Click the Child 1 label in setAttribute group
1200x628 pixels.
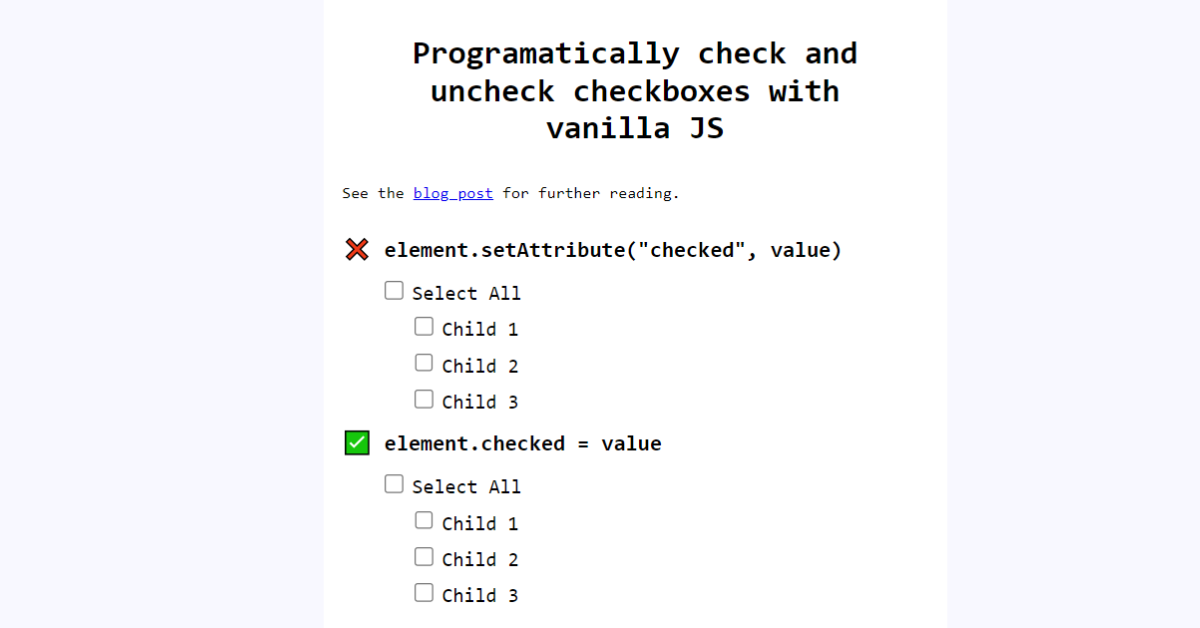[x=480, y=329]
